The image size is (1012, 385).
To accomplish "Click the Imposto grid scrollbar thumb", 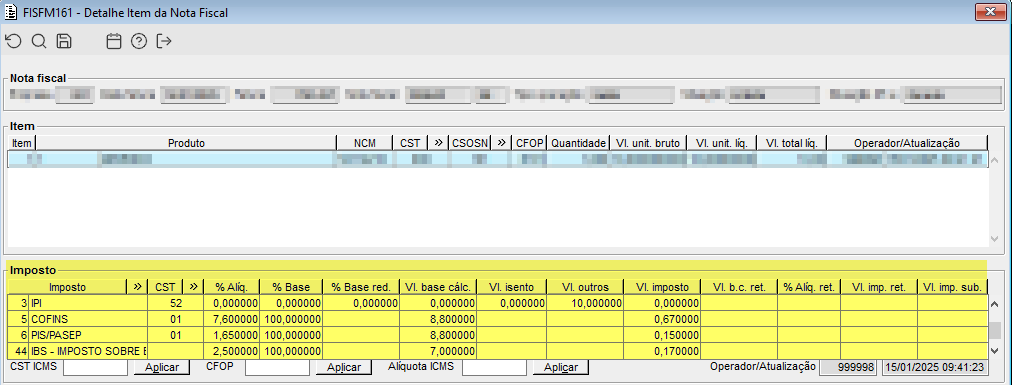I will (x=994, y=330).
